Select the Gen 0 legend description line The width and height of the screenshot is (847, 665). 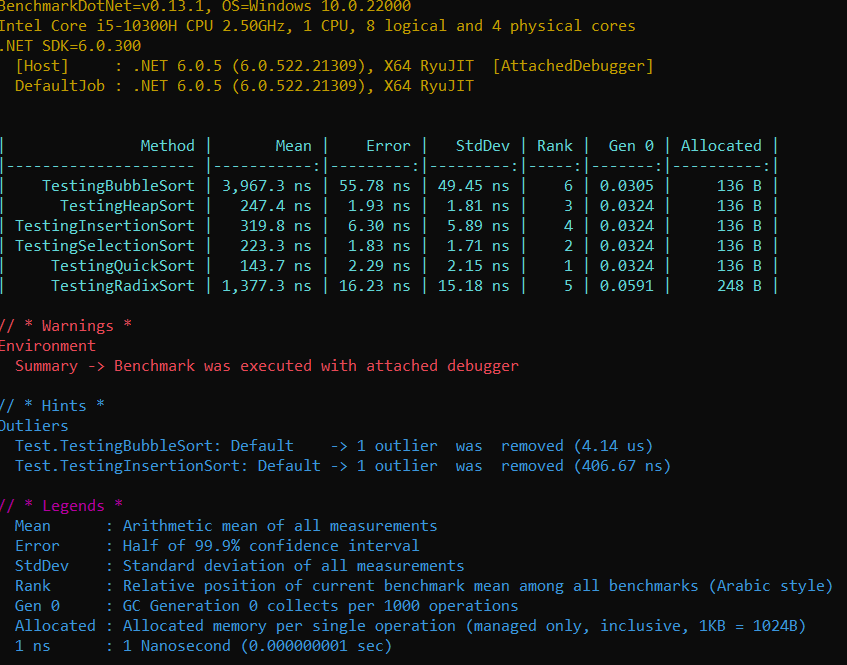[x=267, y=606]
